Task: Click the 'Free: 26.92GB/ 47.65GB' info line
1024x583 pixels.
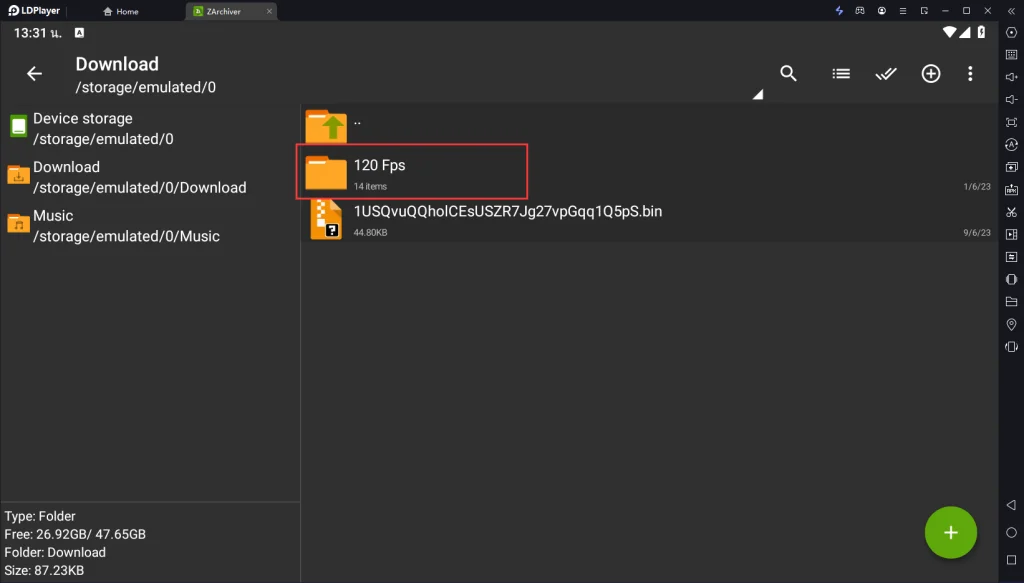Action: click(x=75, y=534)
